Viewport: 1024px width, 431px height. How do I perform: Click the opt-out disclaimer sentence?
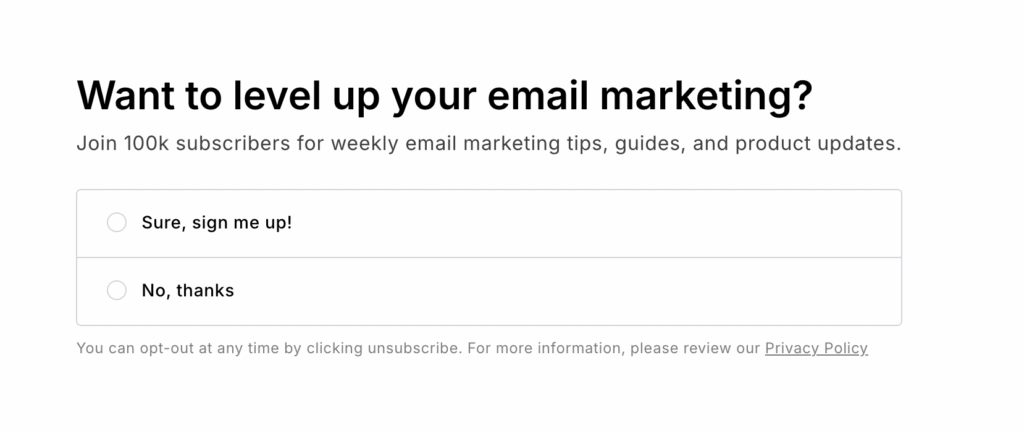click(x=268, y=349)
